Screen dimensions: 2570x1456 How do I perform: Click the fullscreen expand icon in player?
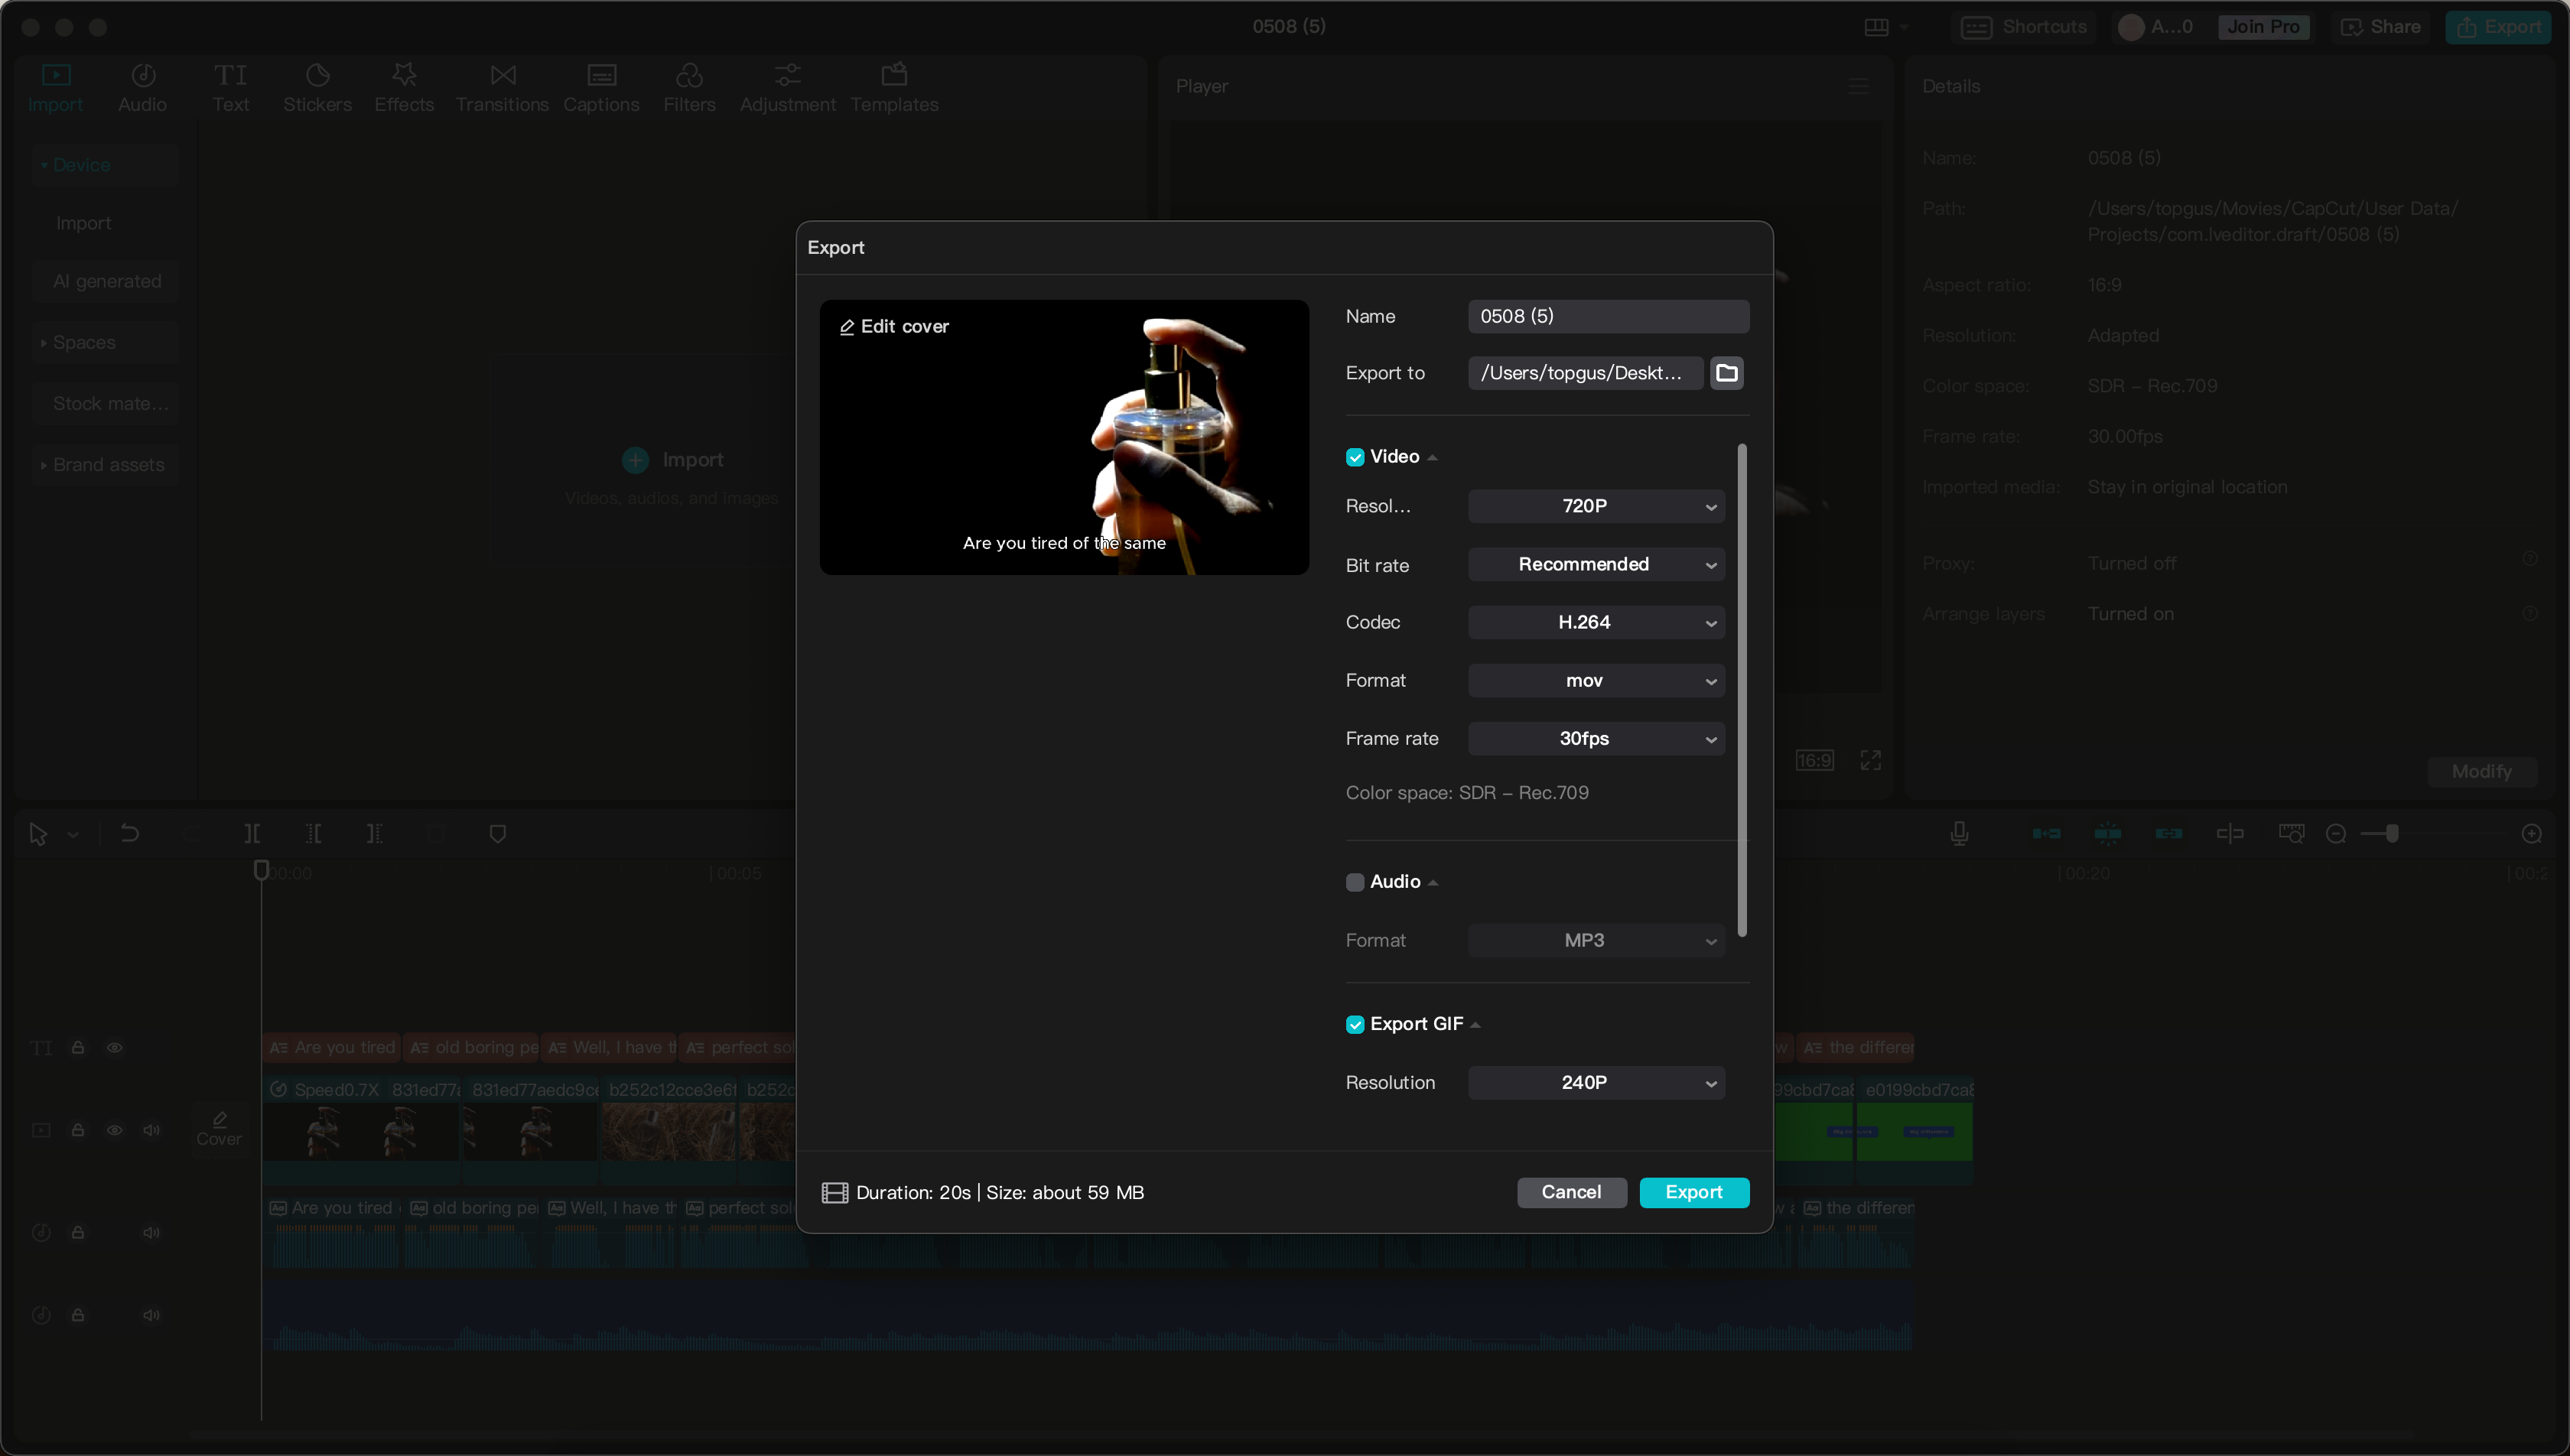[x=1870, y=760]
